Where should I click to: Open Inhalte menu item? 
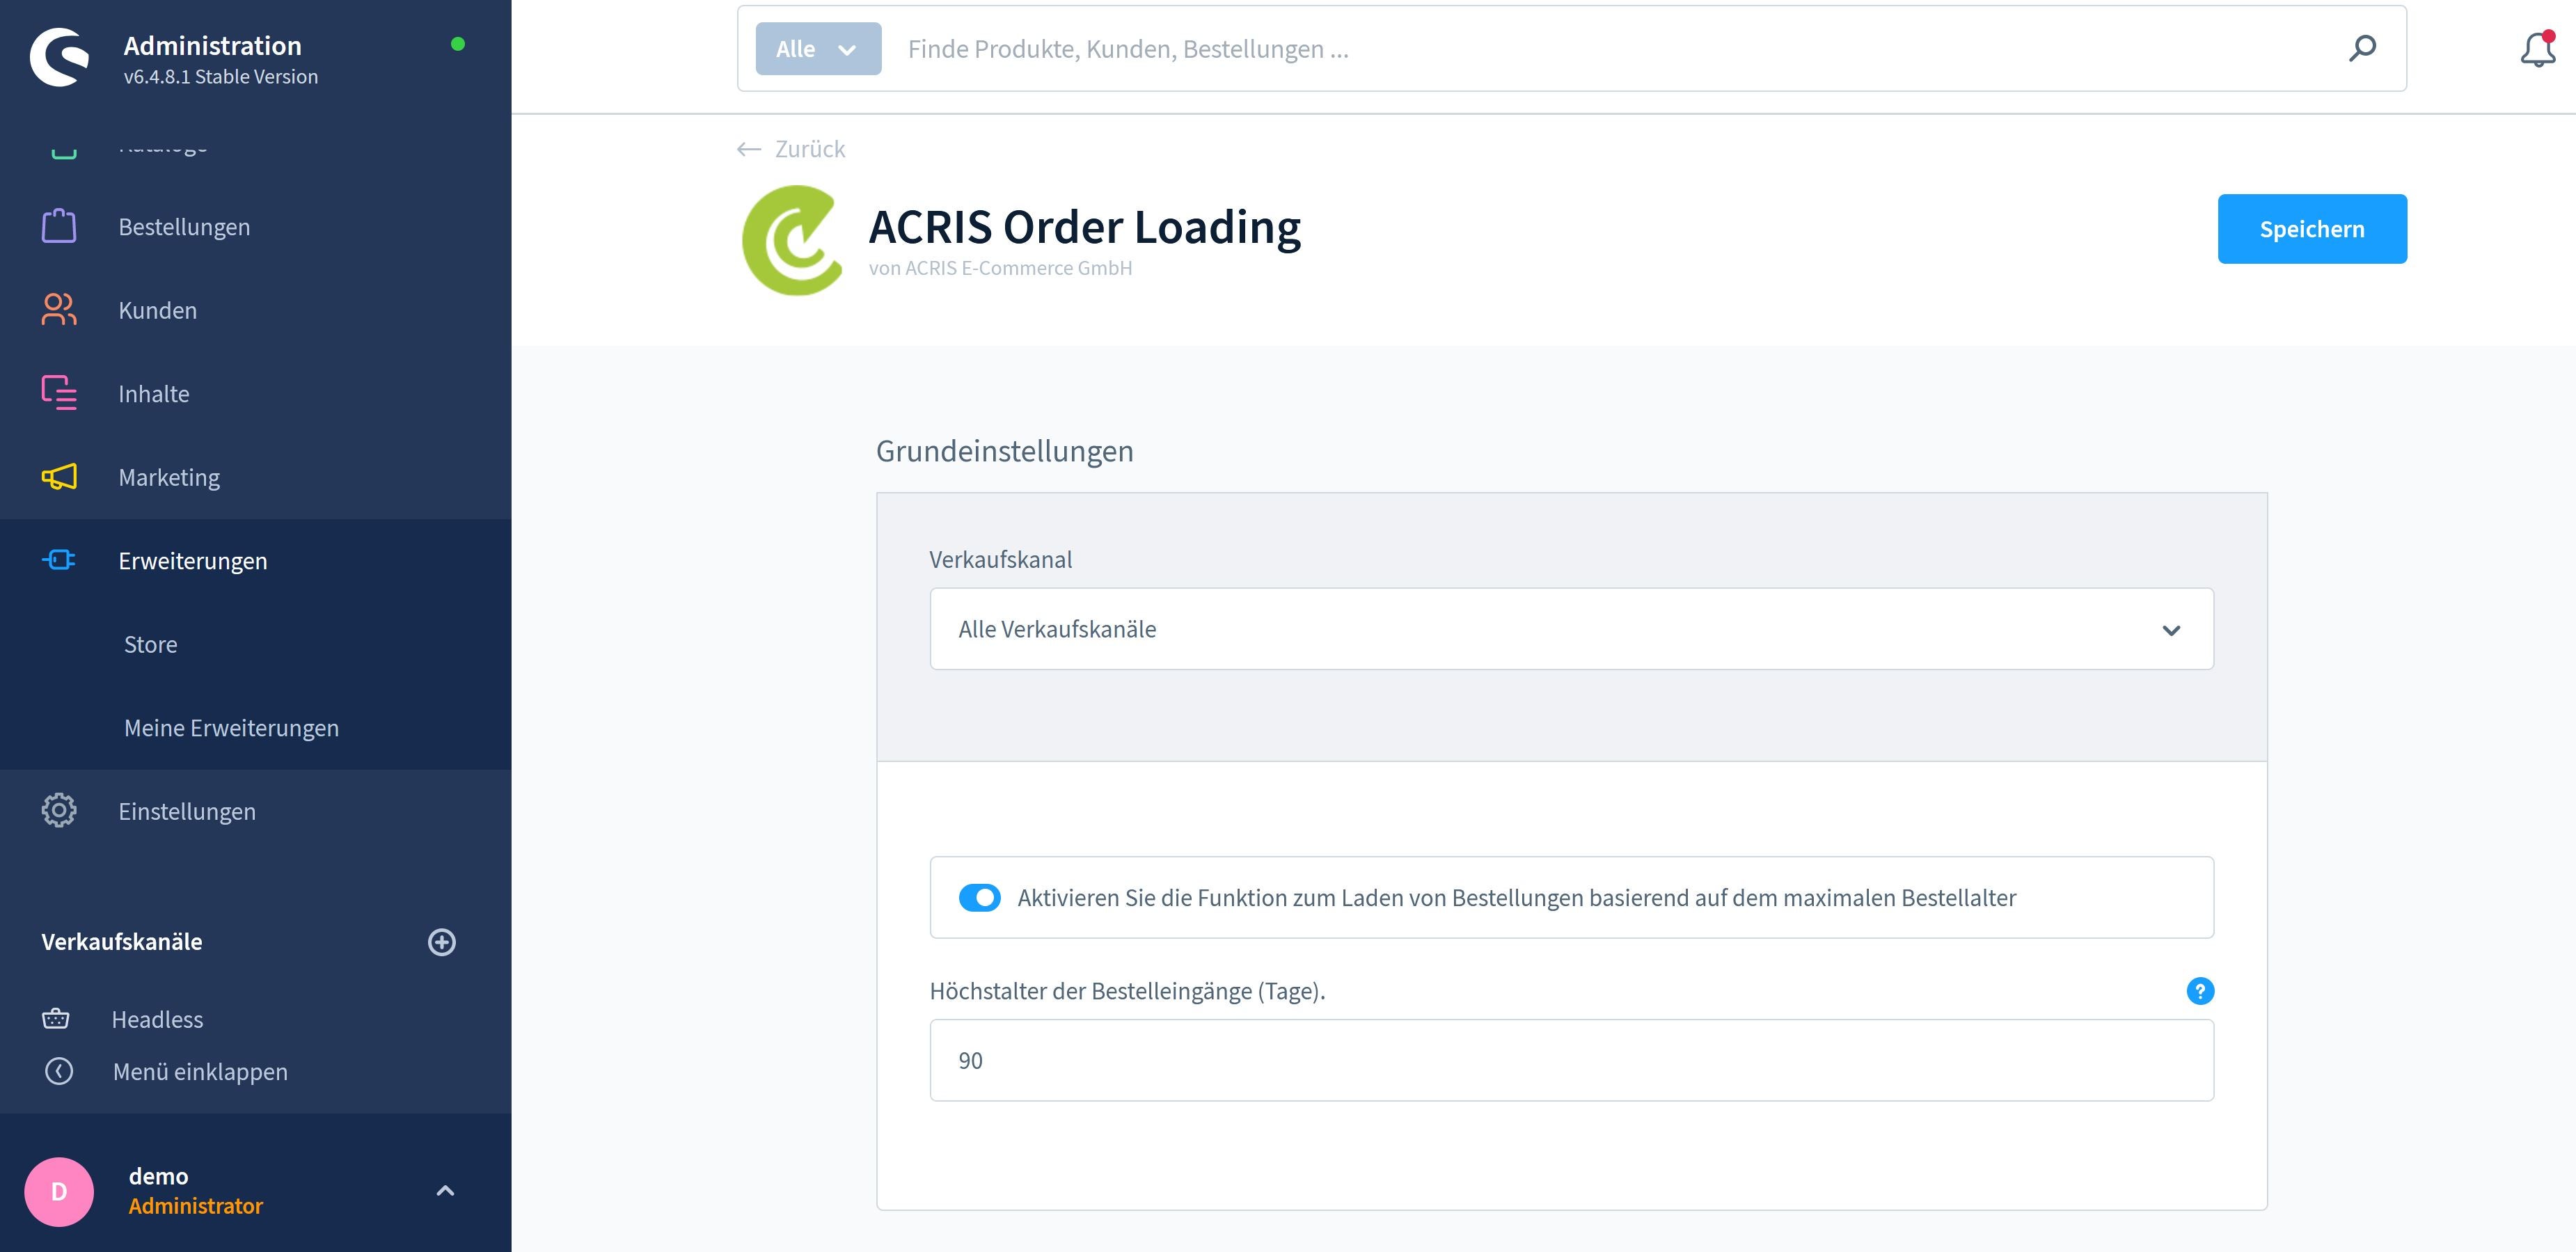click(x=154, y=394)
